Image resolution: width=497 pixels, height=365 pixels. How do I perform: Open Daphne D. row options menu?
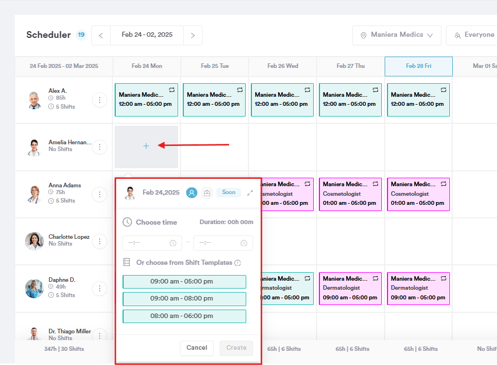coord(99,288)
